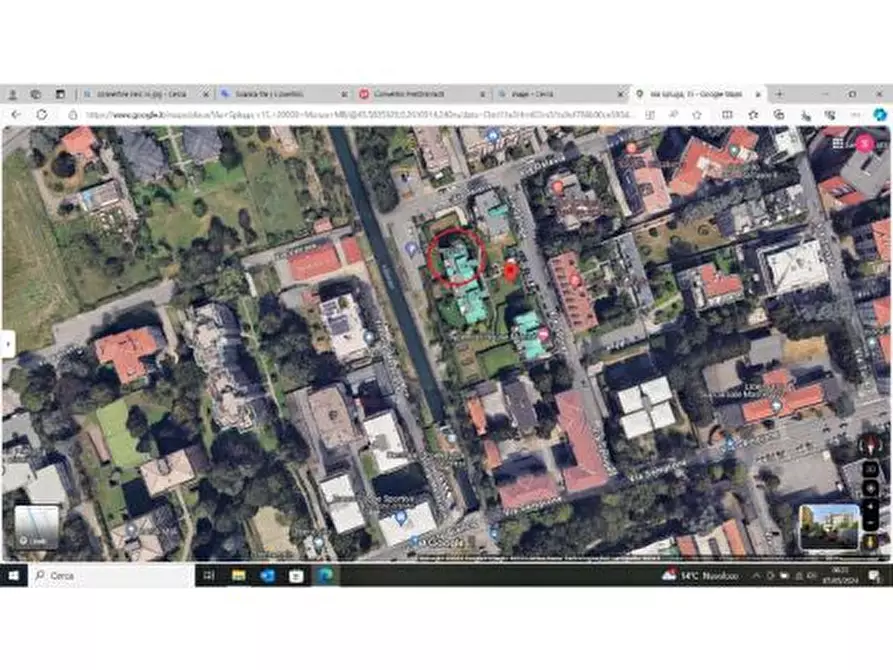
Task: Click the browser refresh button
Action: [x=42, y=115]
